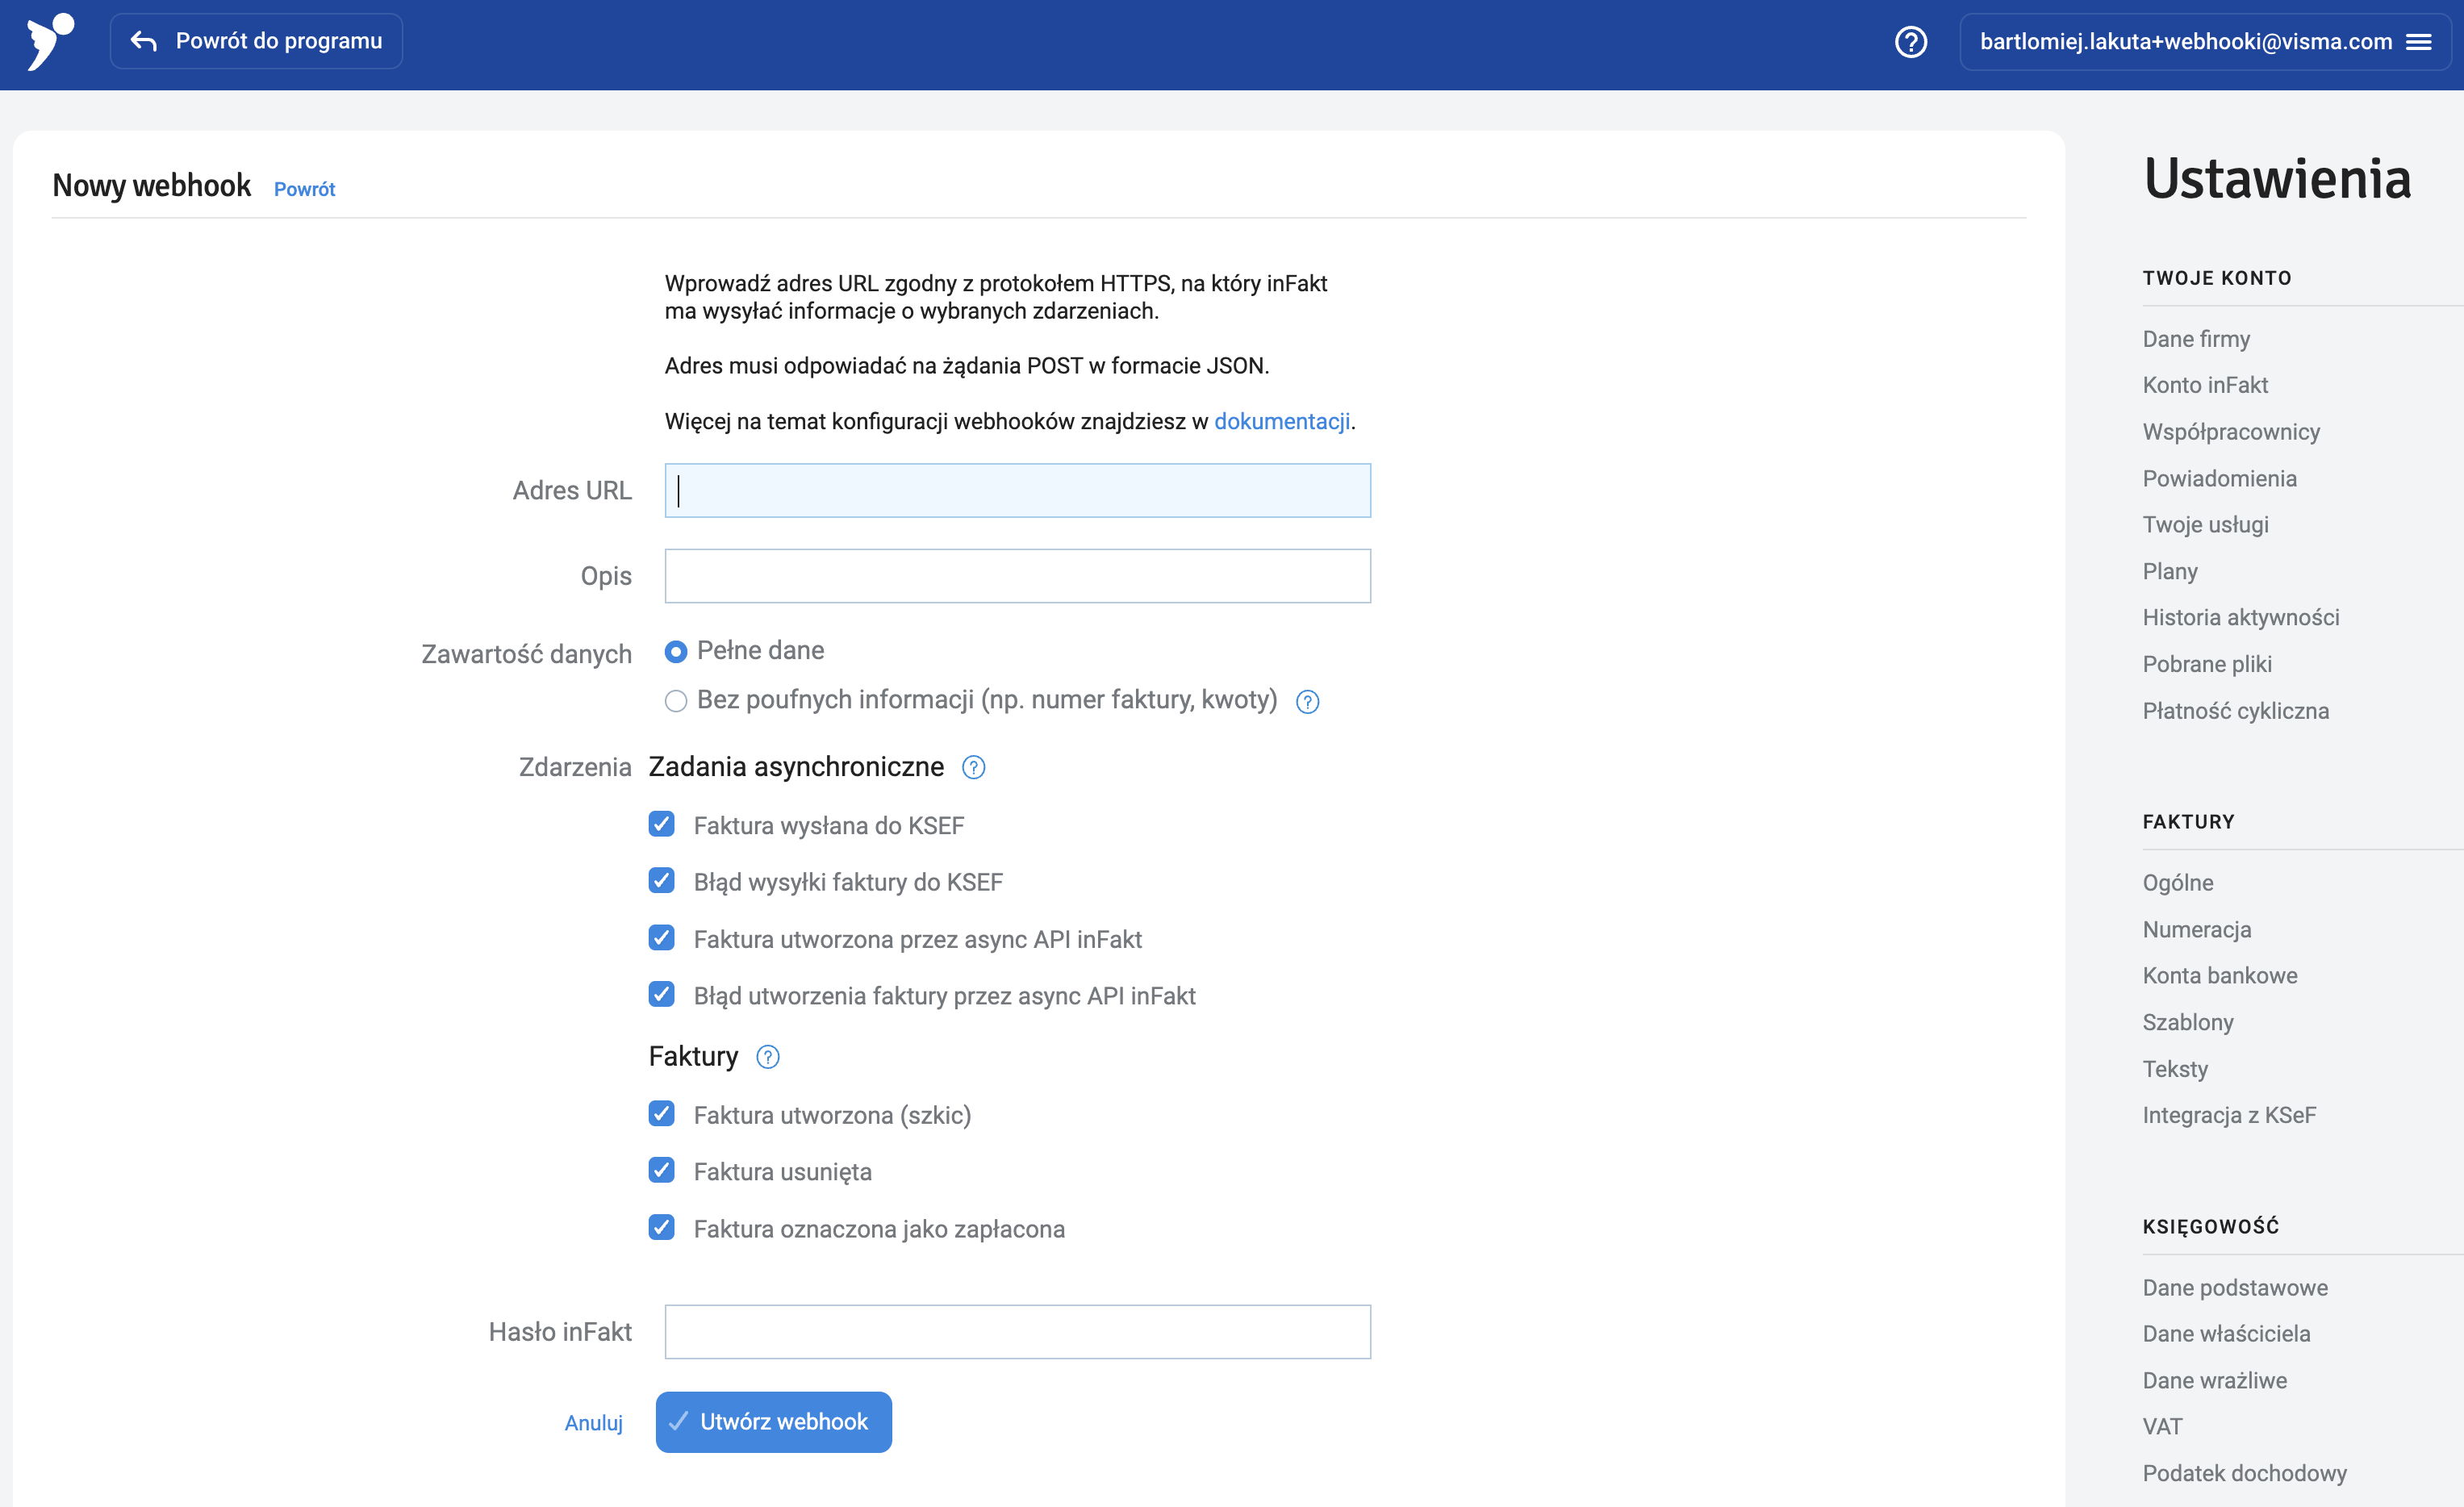Image resolution: width=2464 pixels, height=1507 pixels.
Task: Click 'Utwórz webhook' button
Action: coord(773,1422)
